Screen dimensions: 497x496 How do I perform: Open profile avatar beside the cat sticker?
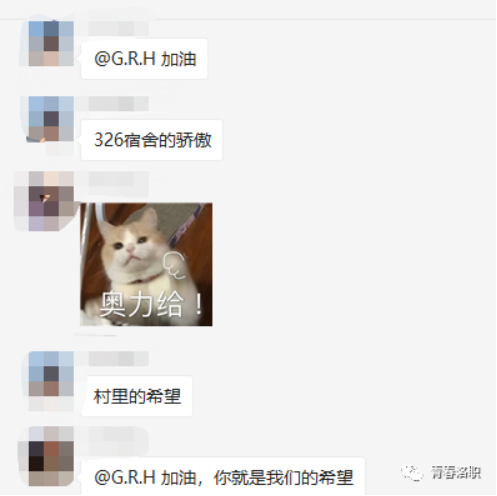[x=51, y=201]
